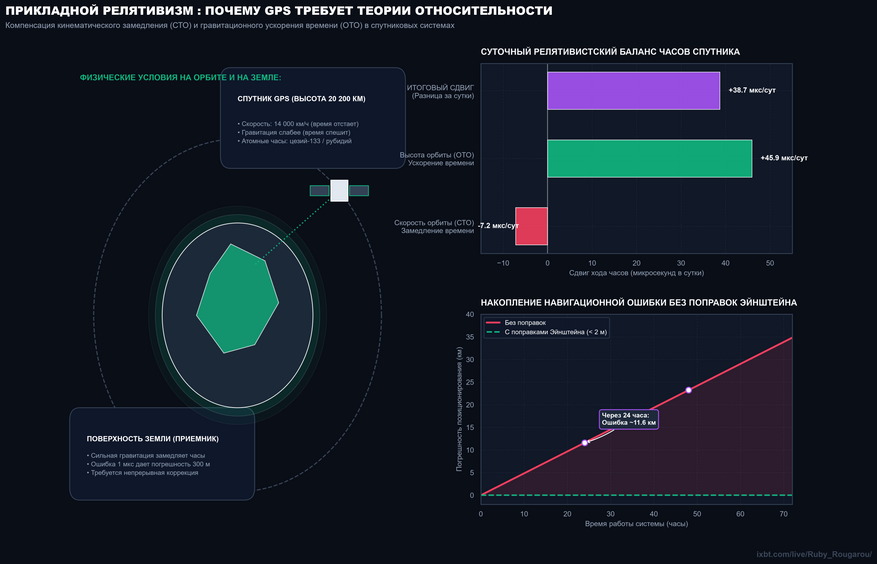Image resolution: width=877 pixels, height=564 pixels.
Task: Click the '+45.9 мкс/сут' value label
Action: pyautogui.click(x=784, y=158)
